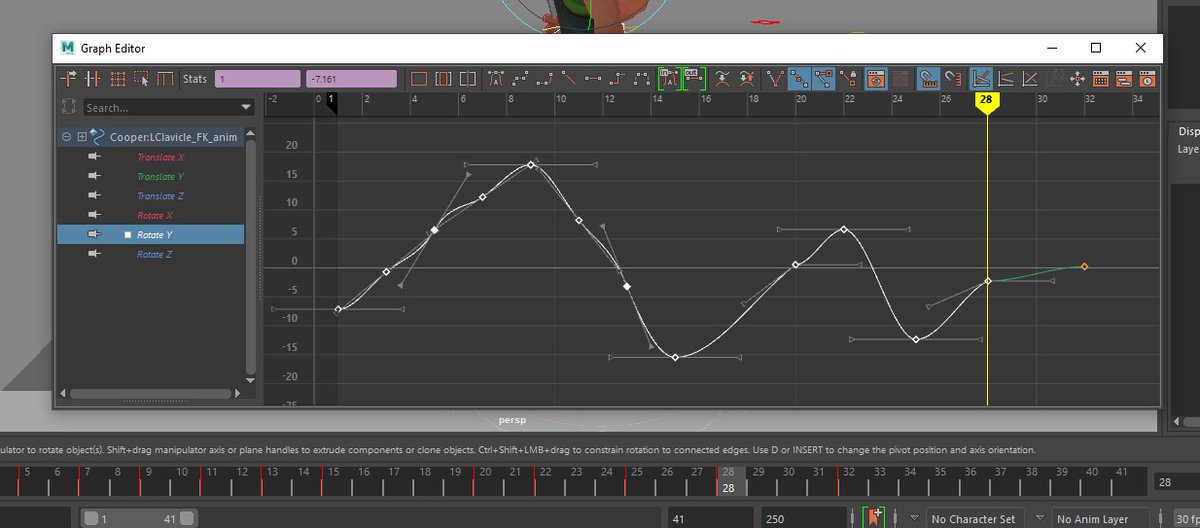Click the Buffer Curve Snapshot icon

722,78
